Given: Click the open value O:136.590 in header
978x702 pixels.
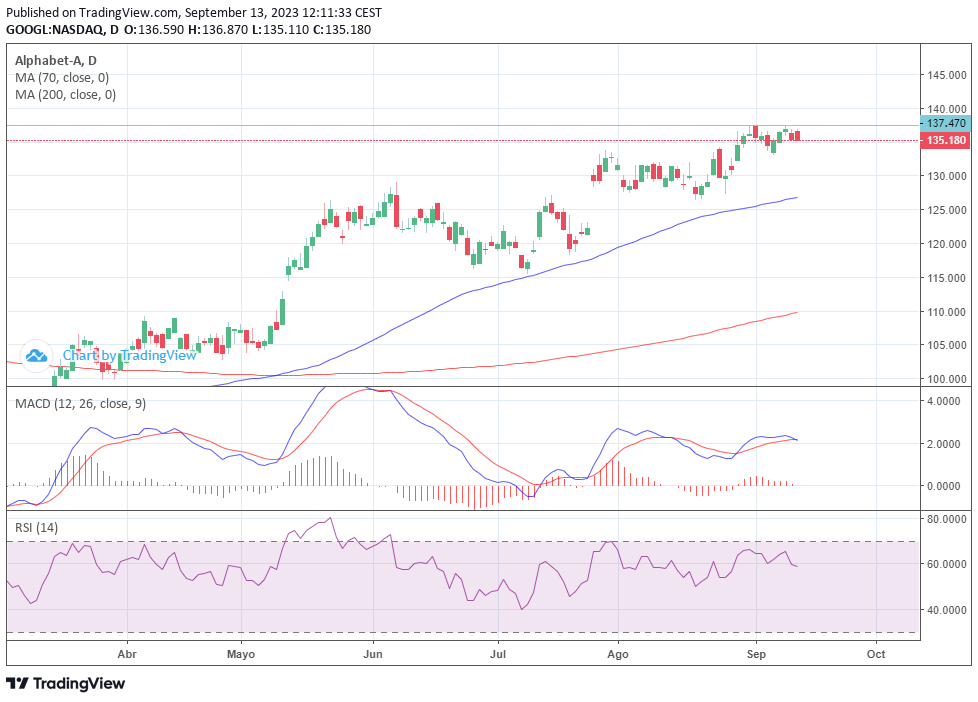Looking at the screenshot, I should (x=154, y=30).
